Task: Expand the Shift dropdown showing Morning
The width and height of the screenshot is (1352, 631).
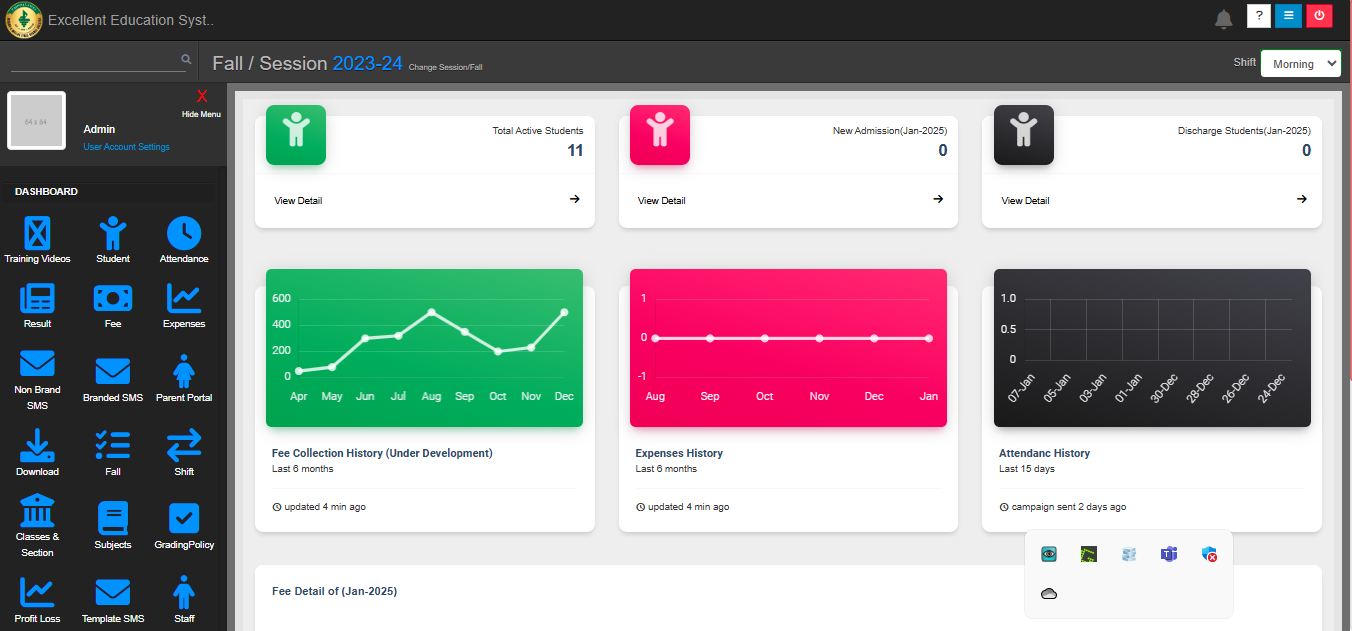Action: click(x=1300, y=63)
